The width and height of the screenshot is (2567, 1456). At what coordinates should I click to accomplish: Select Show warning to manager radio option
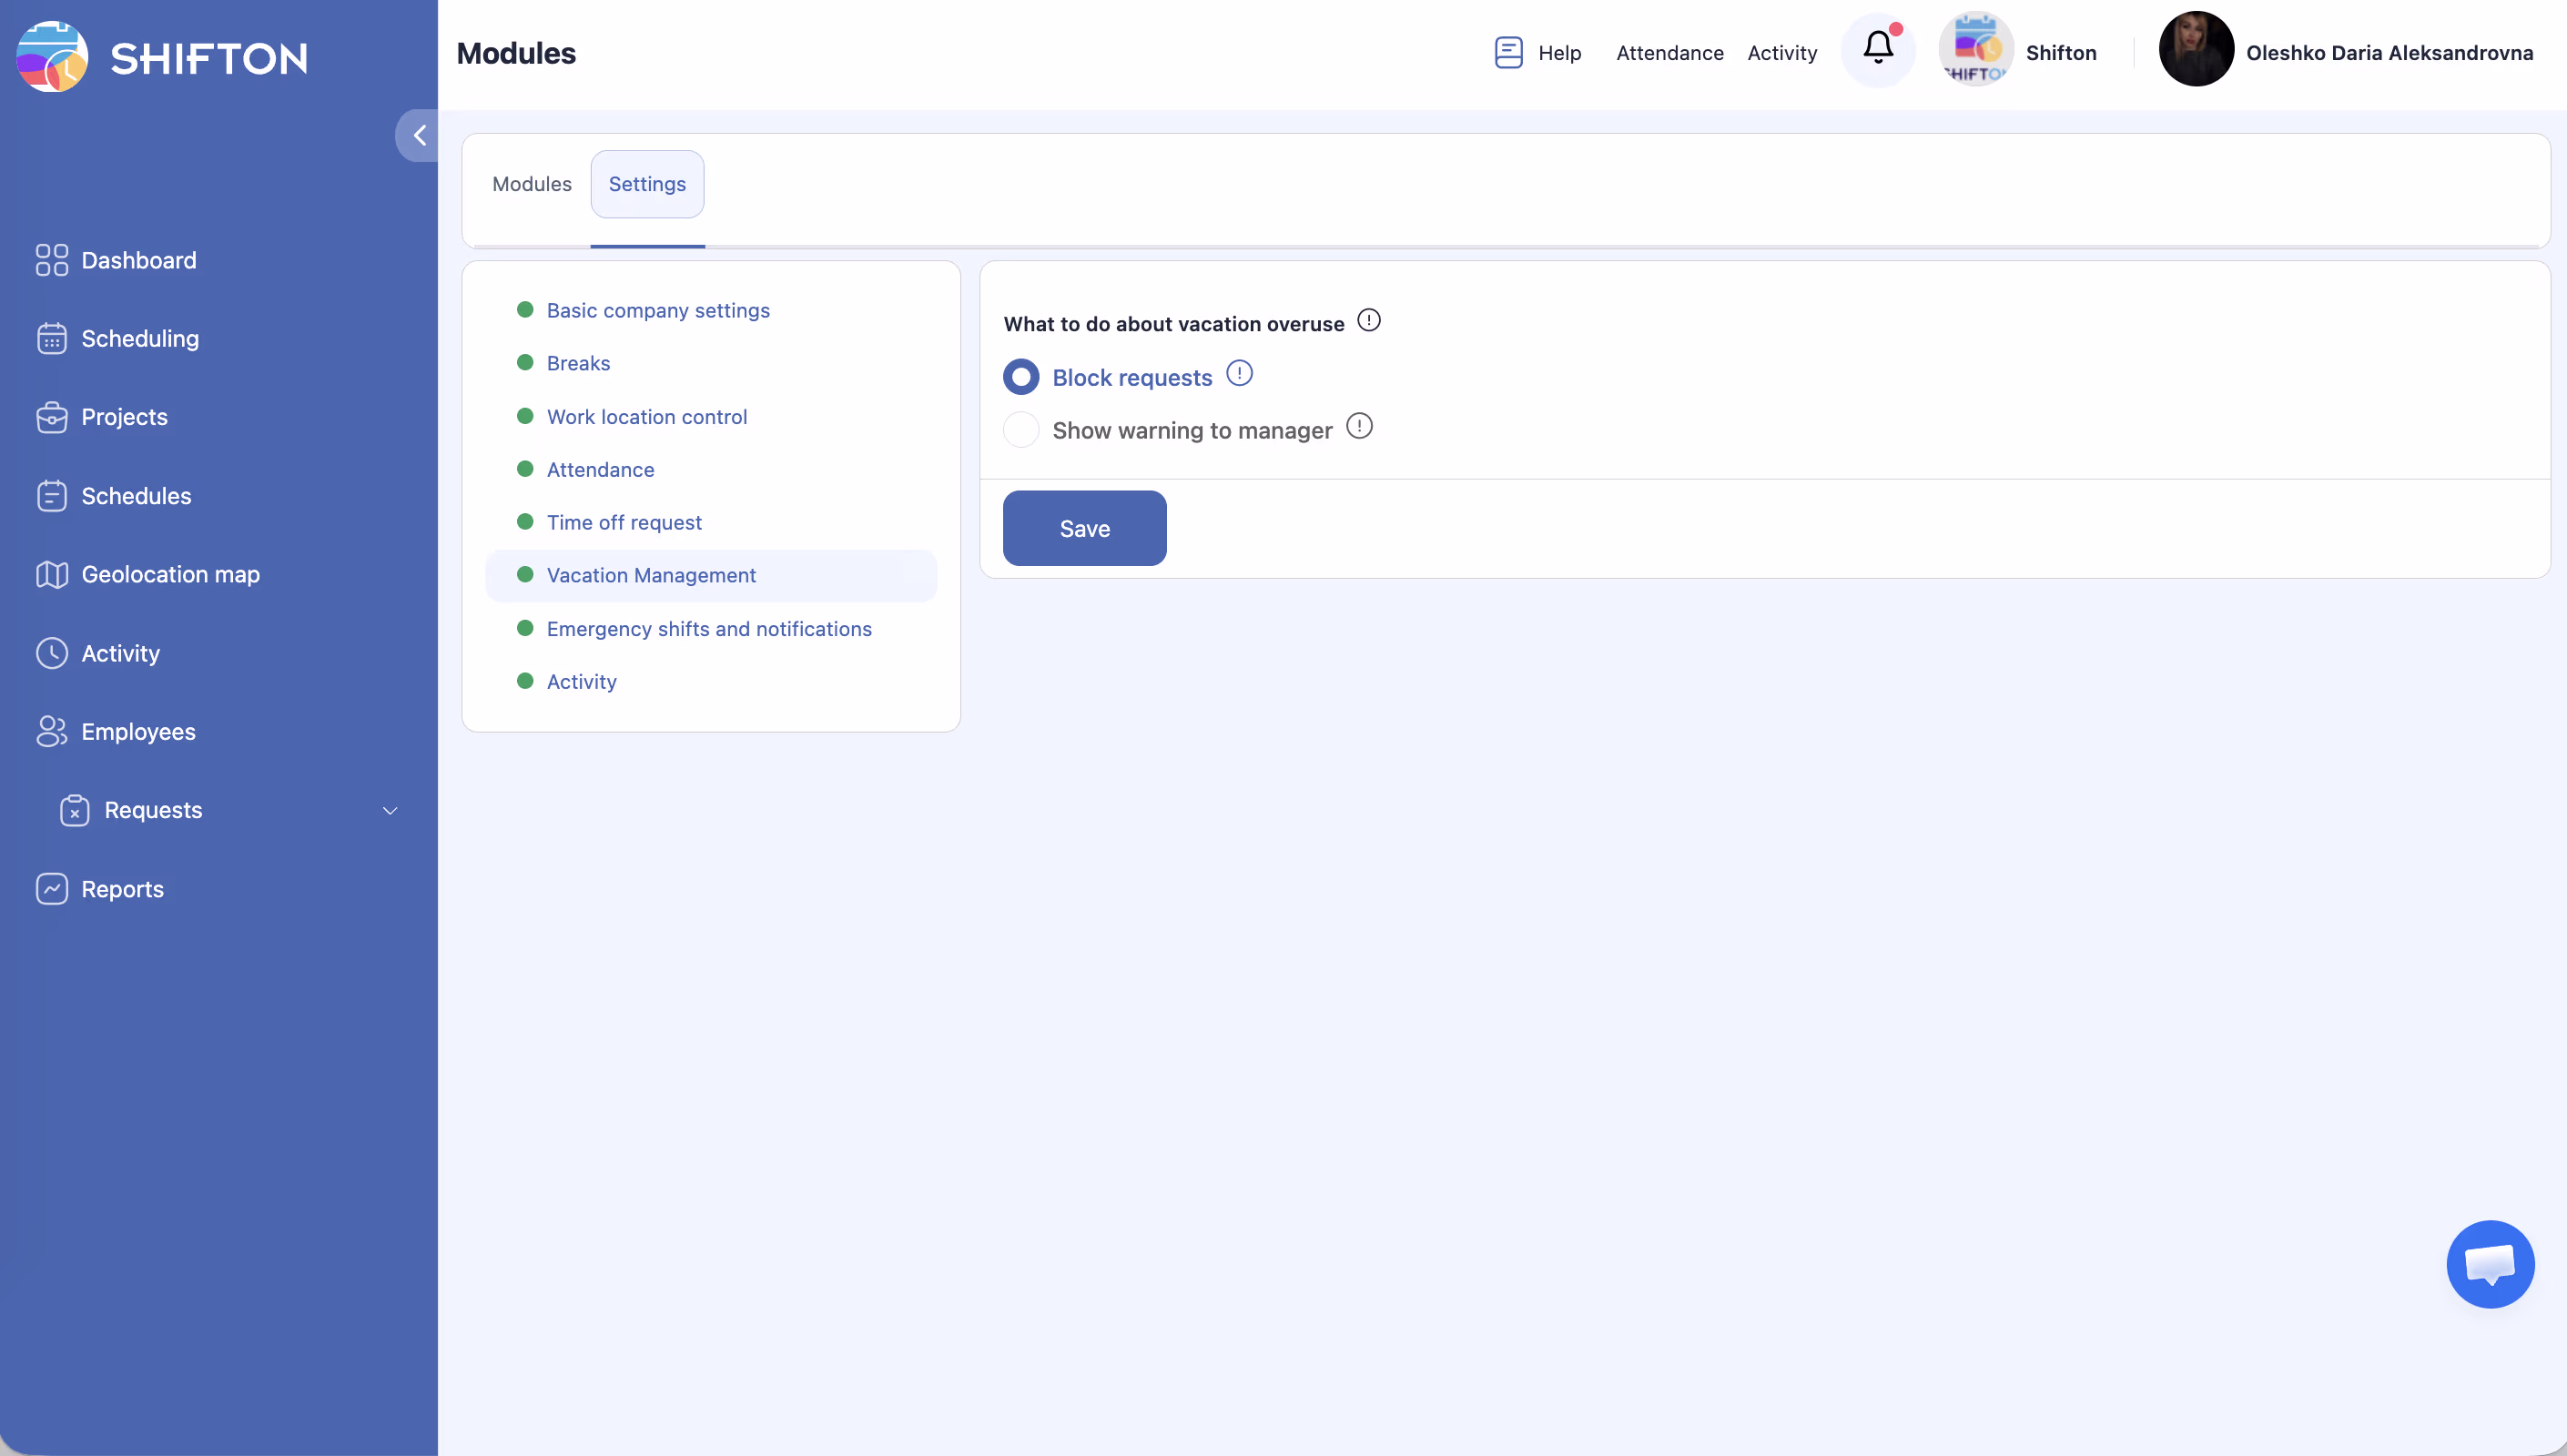pyautogui.click(x=1021, y=430)
